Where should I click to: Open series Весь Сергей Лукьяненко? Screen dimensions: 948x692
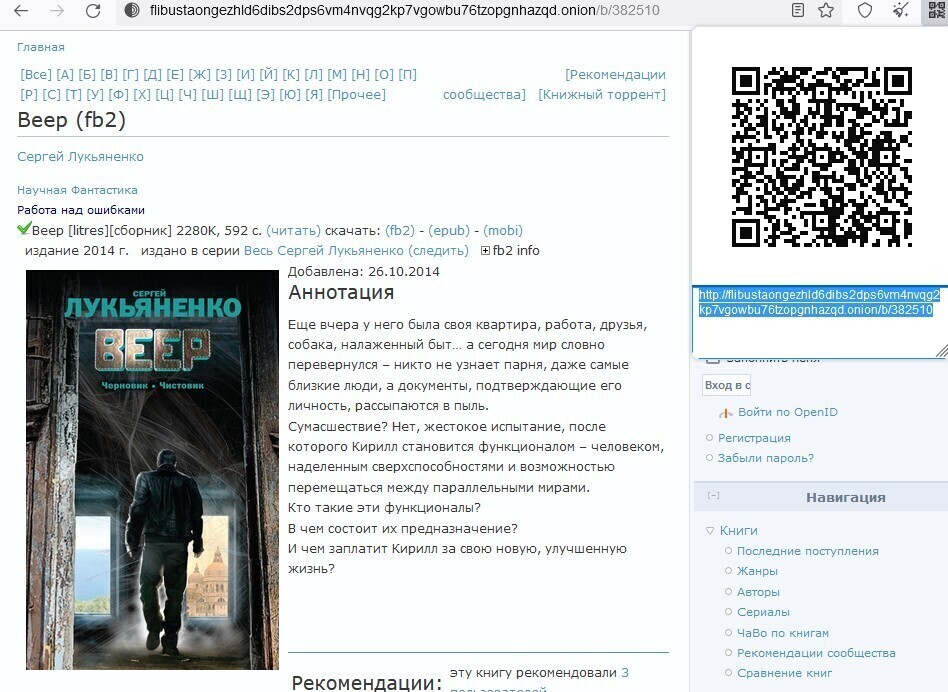(323, 250)
